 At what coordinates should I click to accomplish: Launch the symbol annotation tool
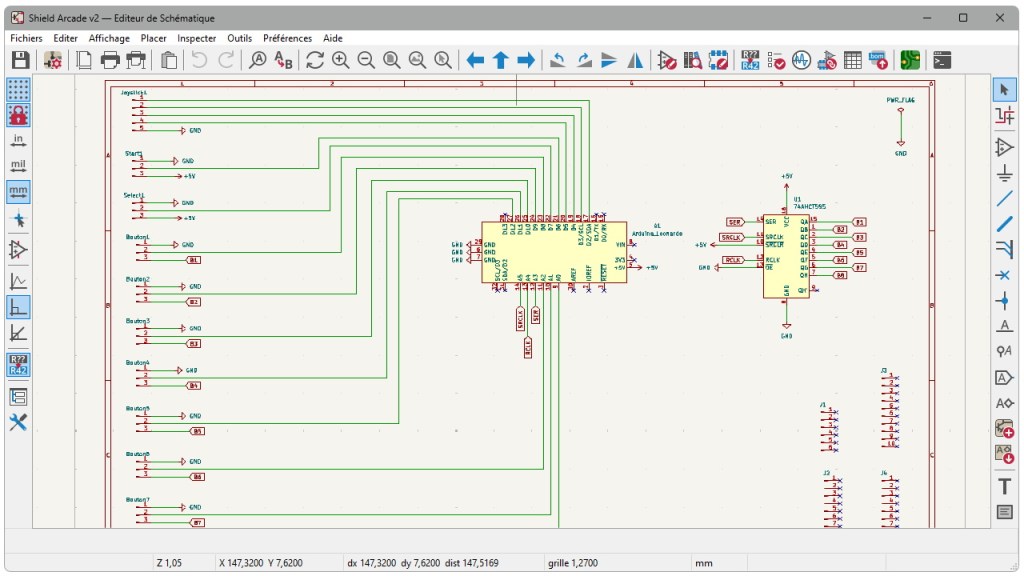pyautogui.click(x=750, y=60)
